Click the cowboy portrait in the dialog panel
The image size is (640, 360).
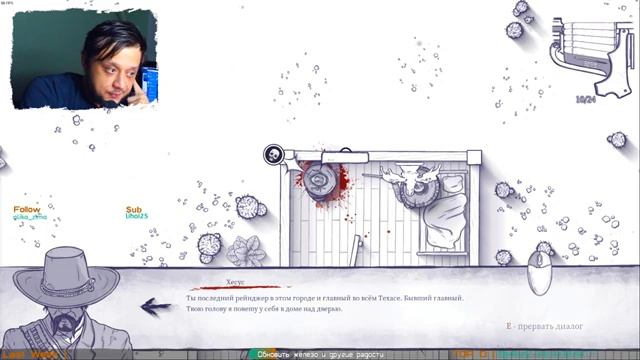(67, 299)
